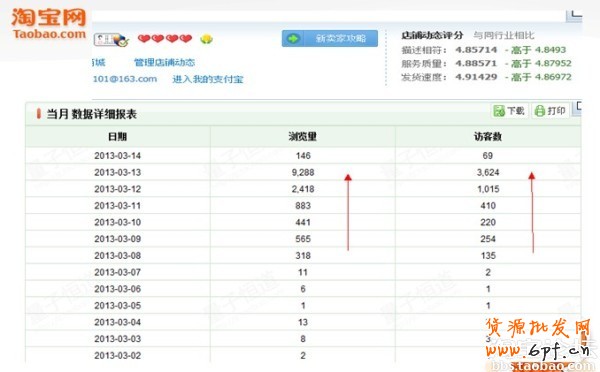Viewport: 600px width, 372px height.
Task: Click the seller ID badge icon
Action: click(x=111, y=40)
